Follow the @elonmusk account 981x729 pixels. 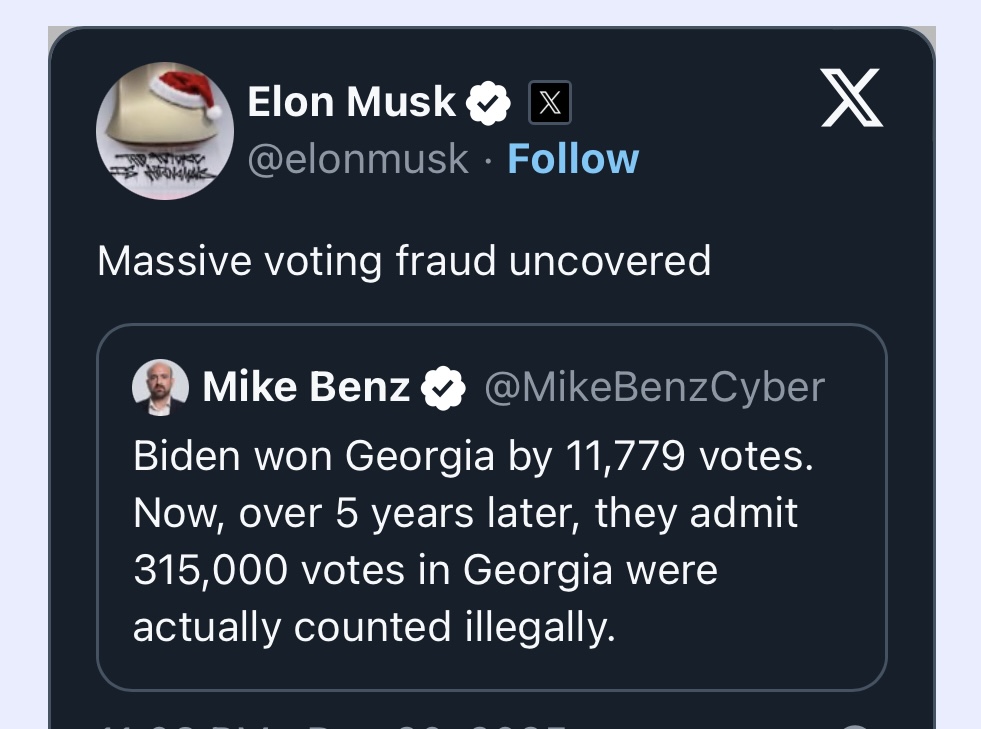coord(573,159)
